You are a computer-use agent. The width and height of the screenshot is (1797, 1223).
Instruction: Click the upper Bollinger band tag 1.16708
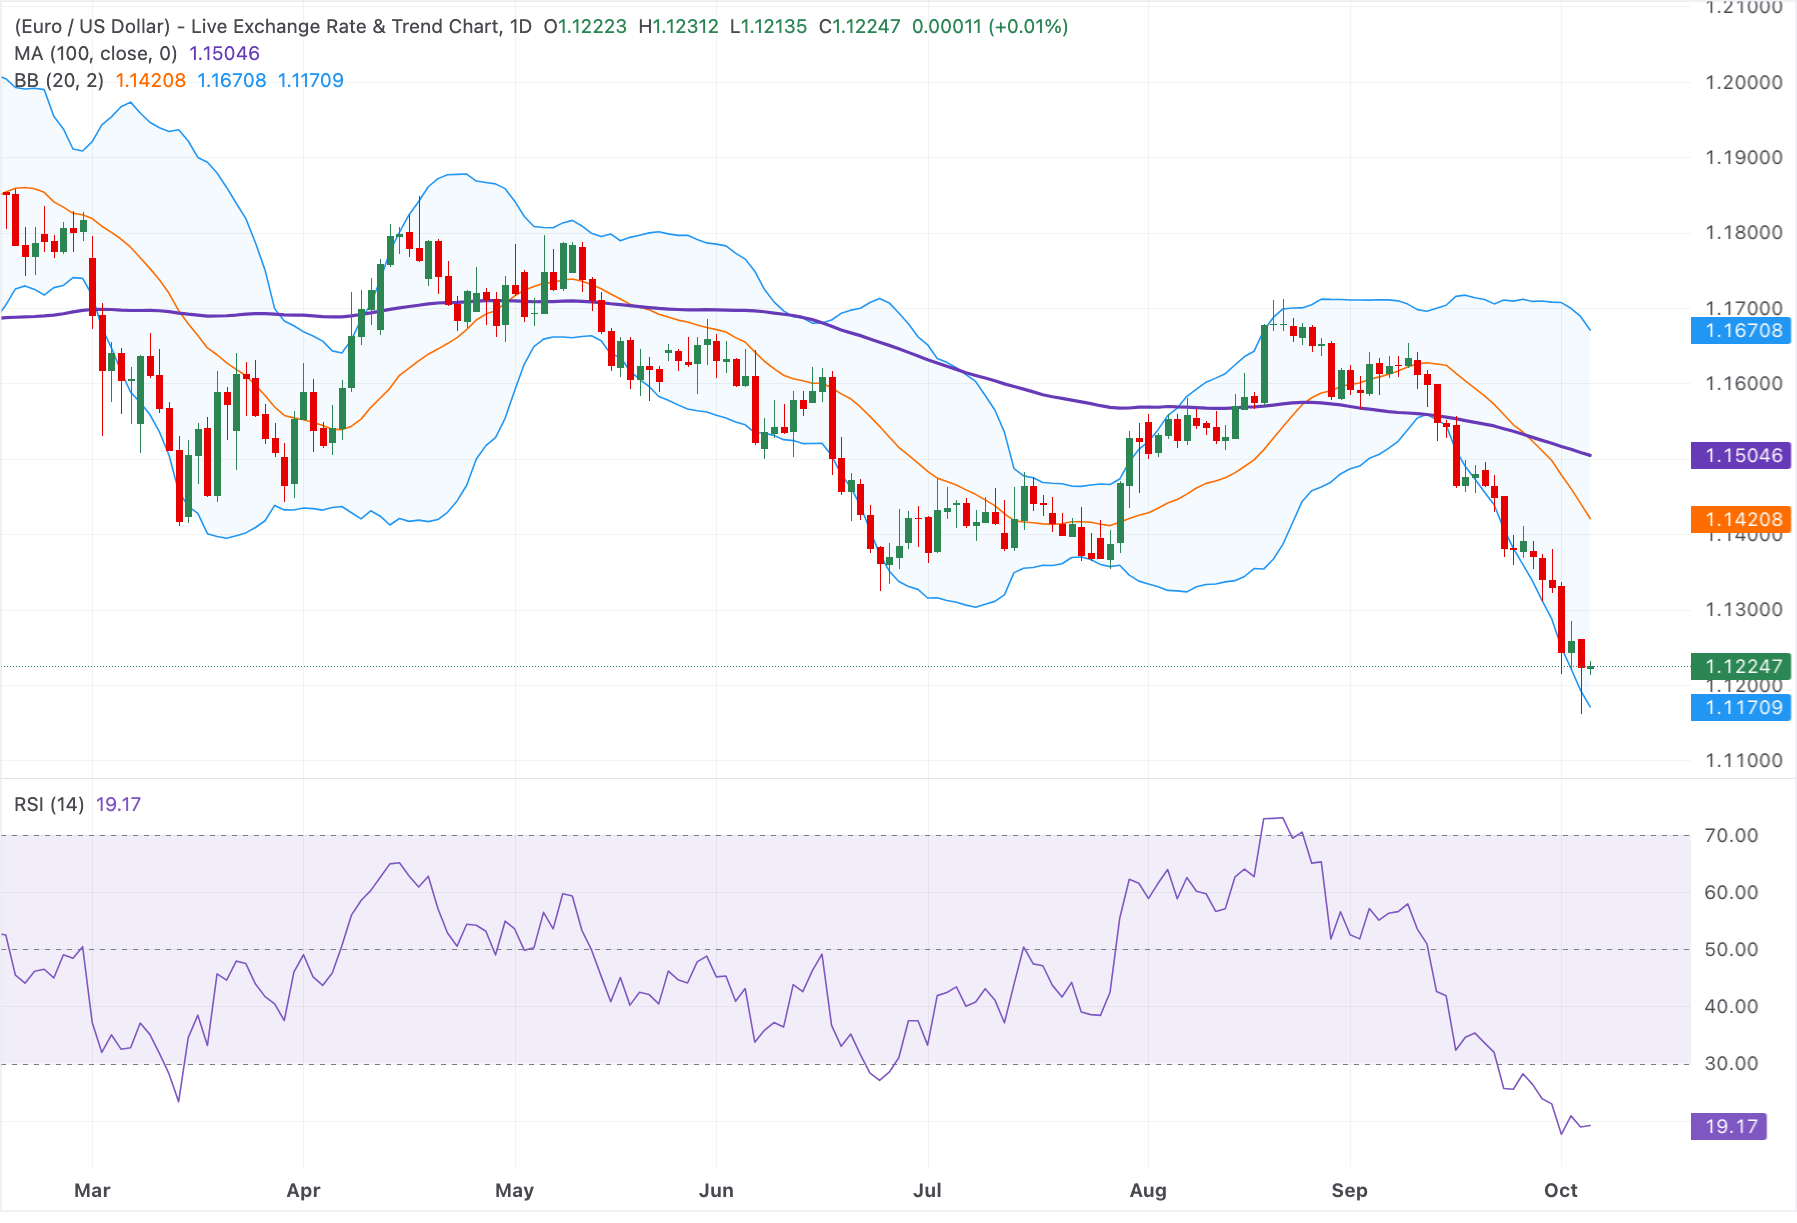coord(1740,330)
